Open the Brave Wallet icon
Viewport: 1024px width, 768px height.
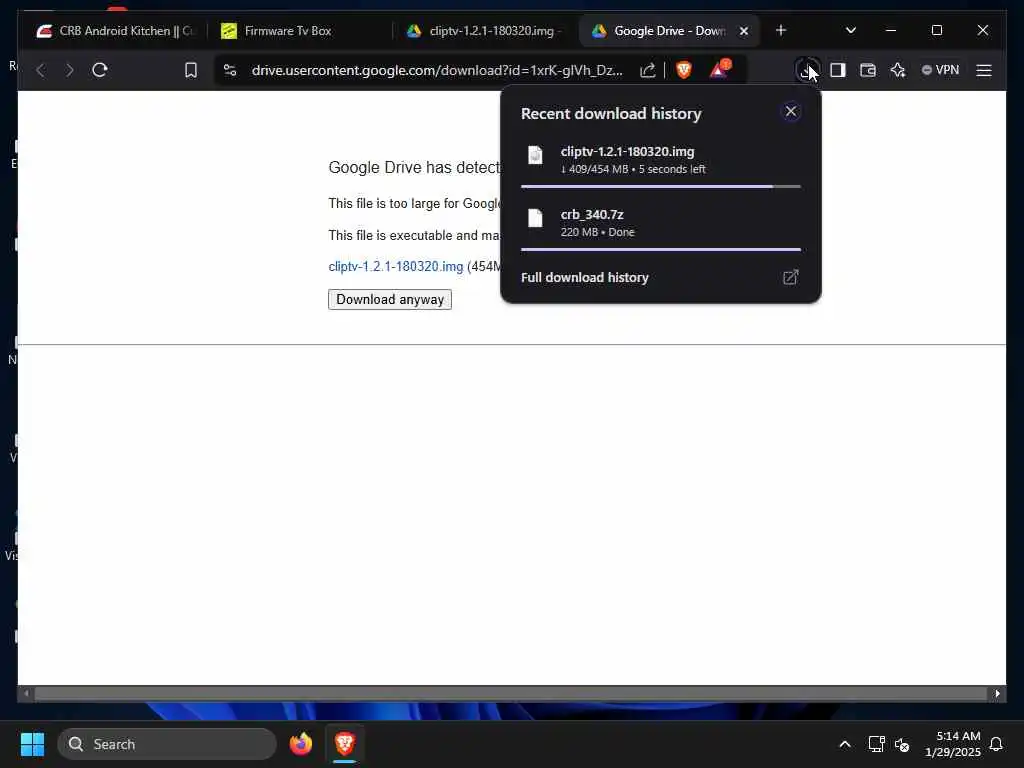coord(867,70)
